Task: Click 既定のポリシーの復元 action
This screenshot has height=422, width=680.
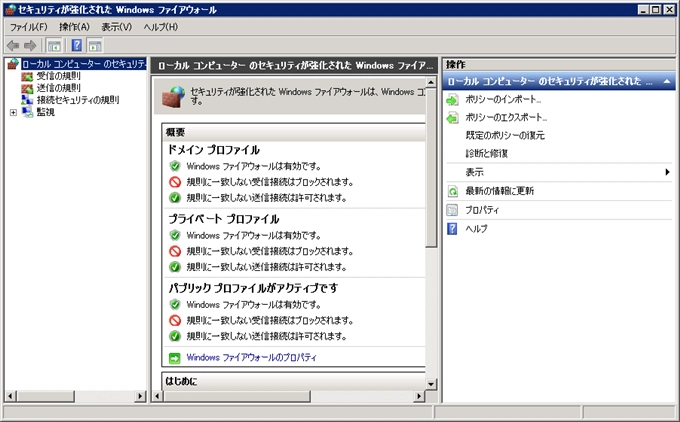Action: (505, 136)
